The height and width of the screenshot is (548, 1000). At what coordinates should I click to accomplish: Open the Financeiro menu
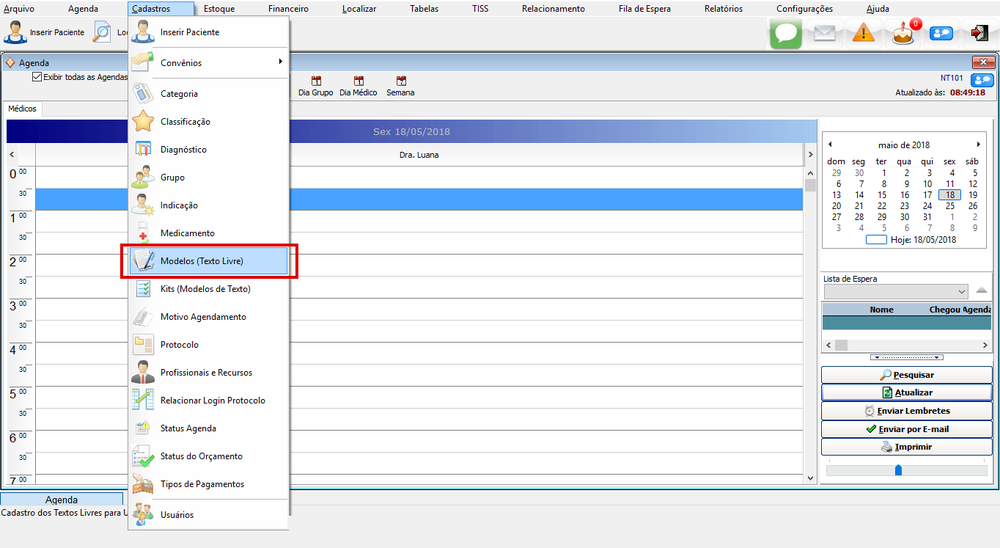point(288,8)
